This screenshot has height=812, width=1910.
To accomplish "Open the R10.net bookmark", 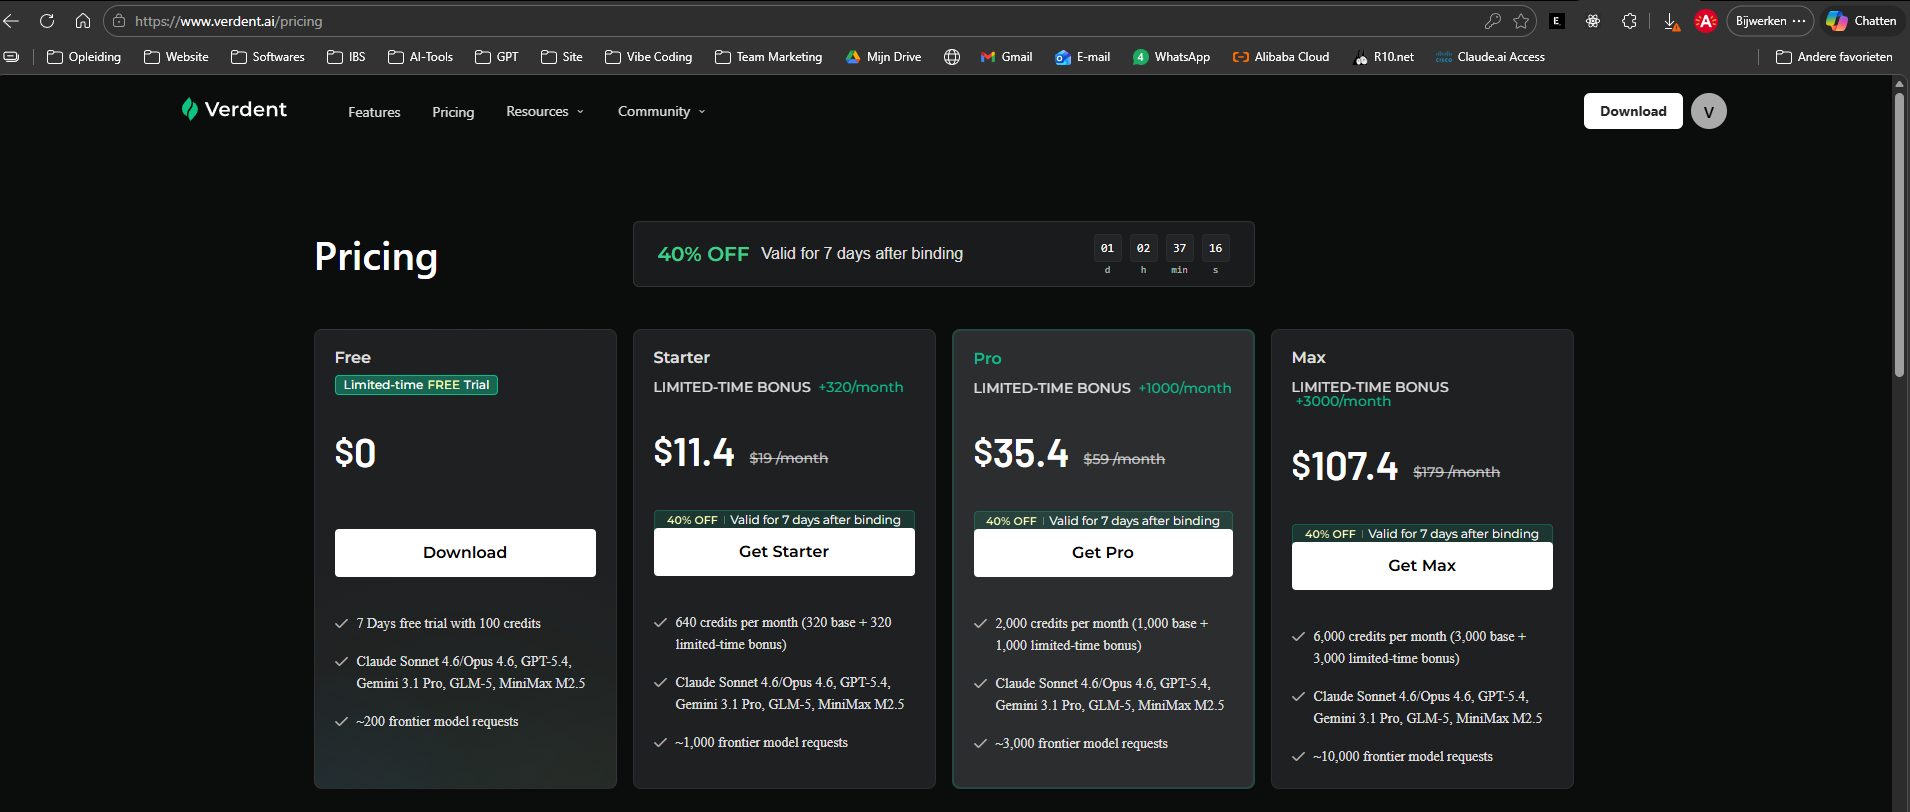I will pos(1383,57).
